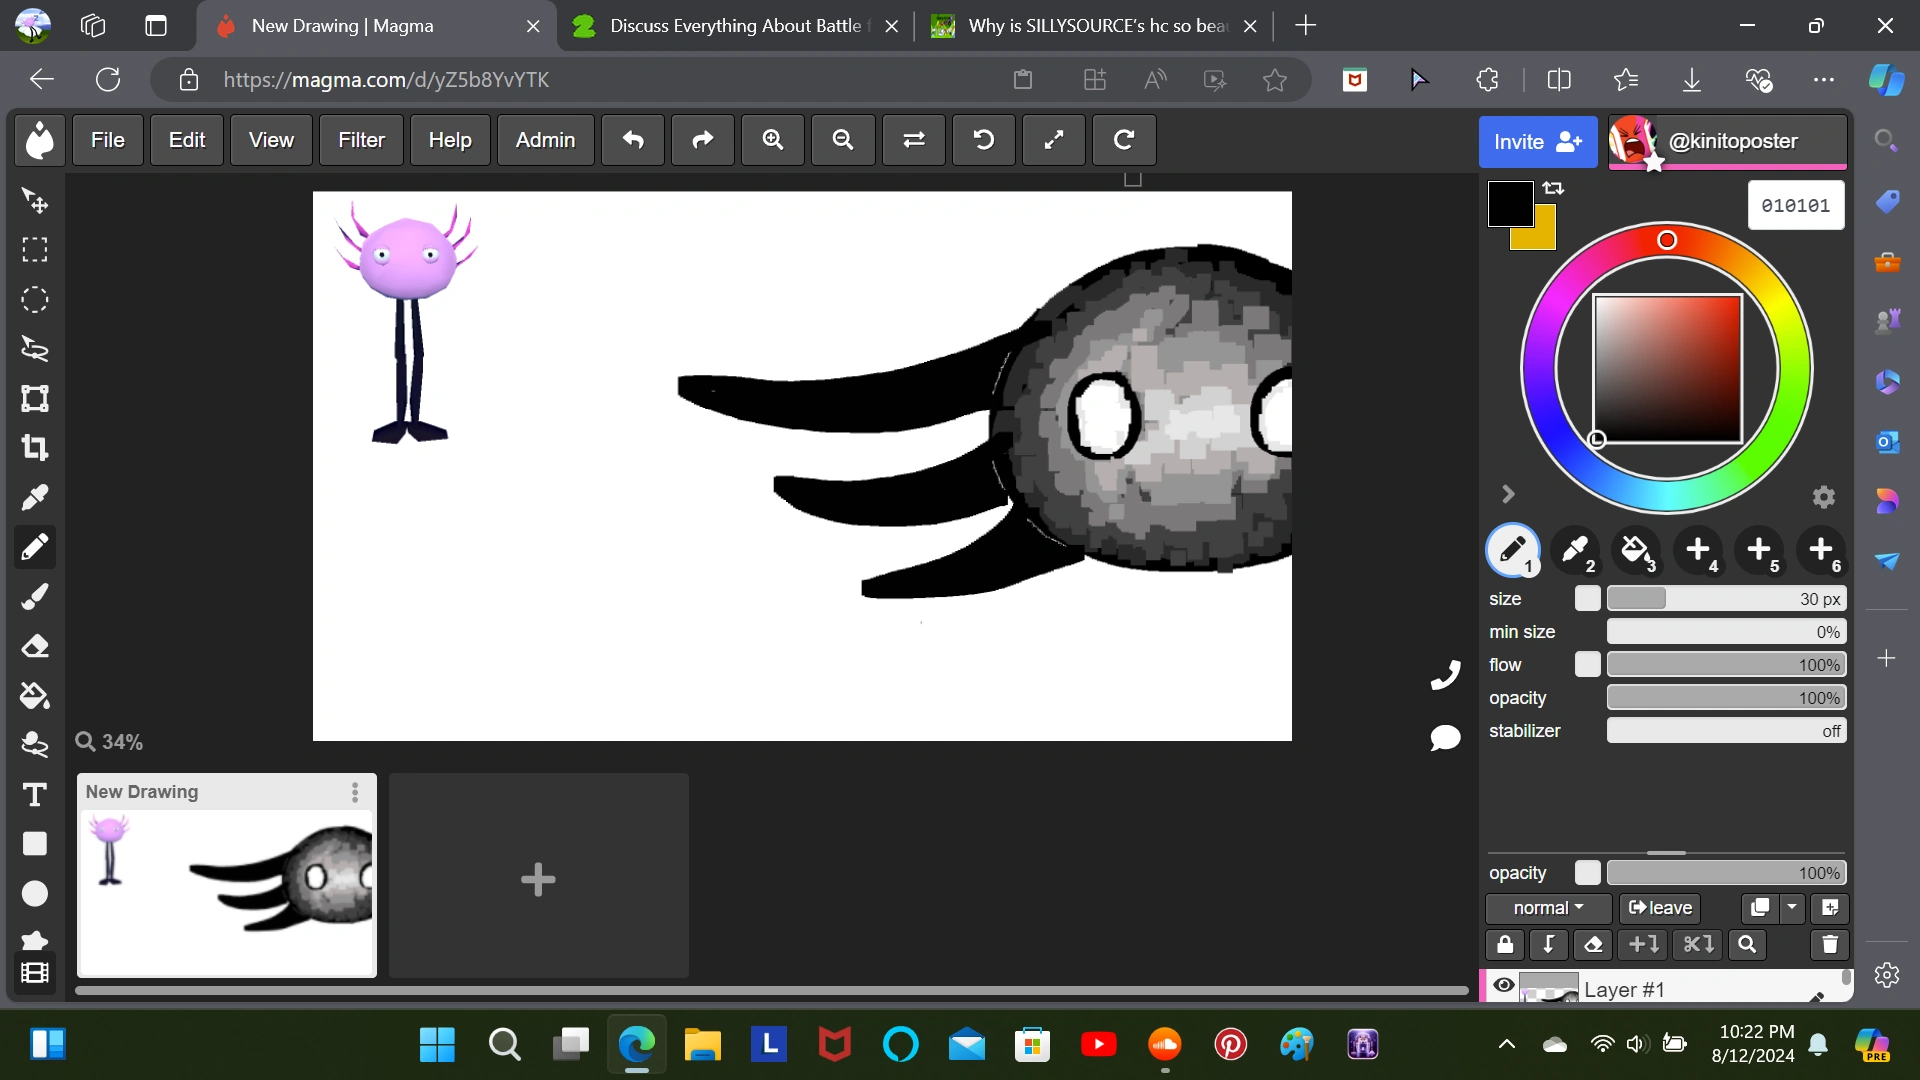
Task: Activate the Lasso selection tool
Action: (x=35, y=349)
